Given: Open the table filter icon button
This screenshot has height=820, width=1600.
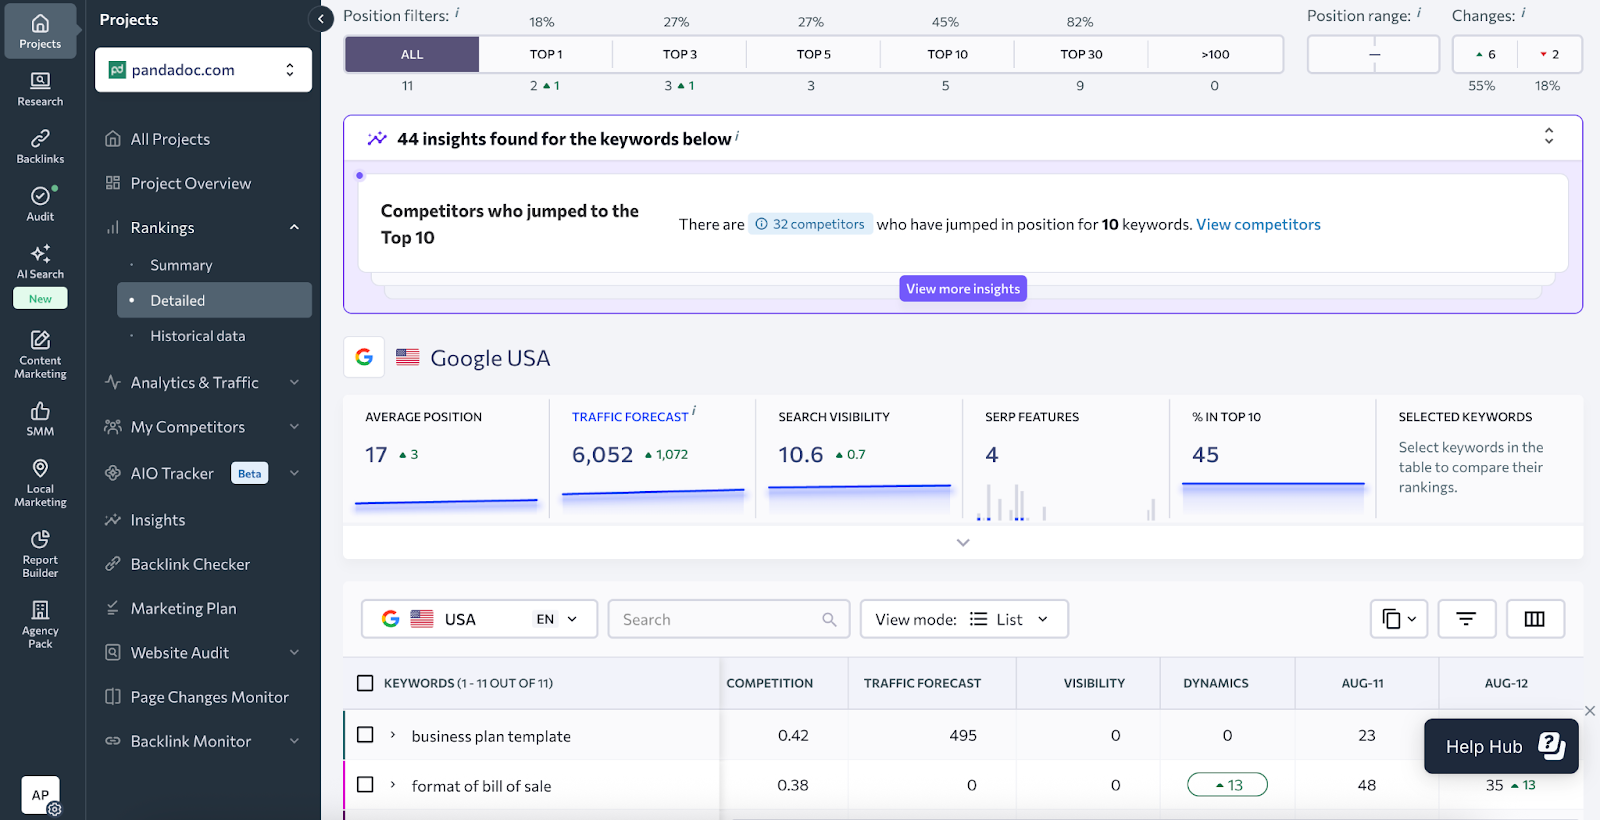Looking at the screenshot, I should pos(1466,619).
